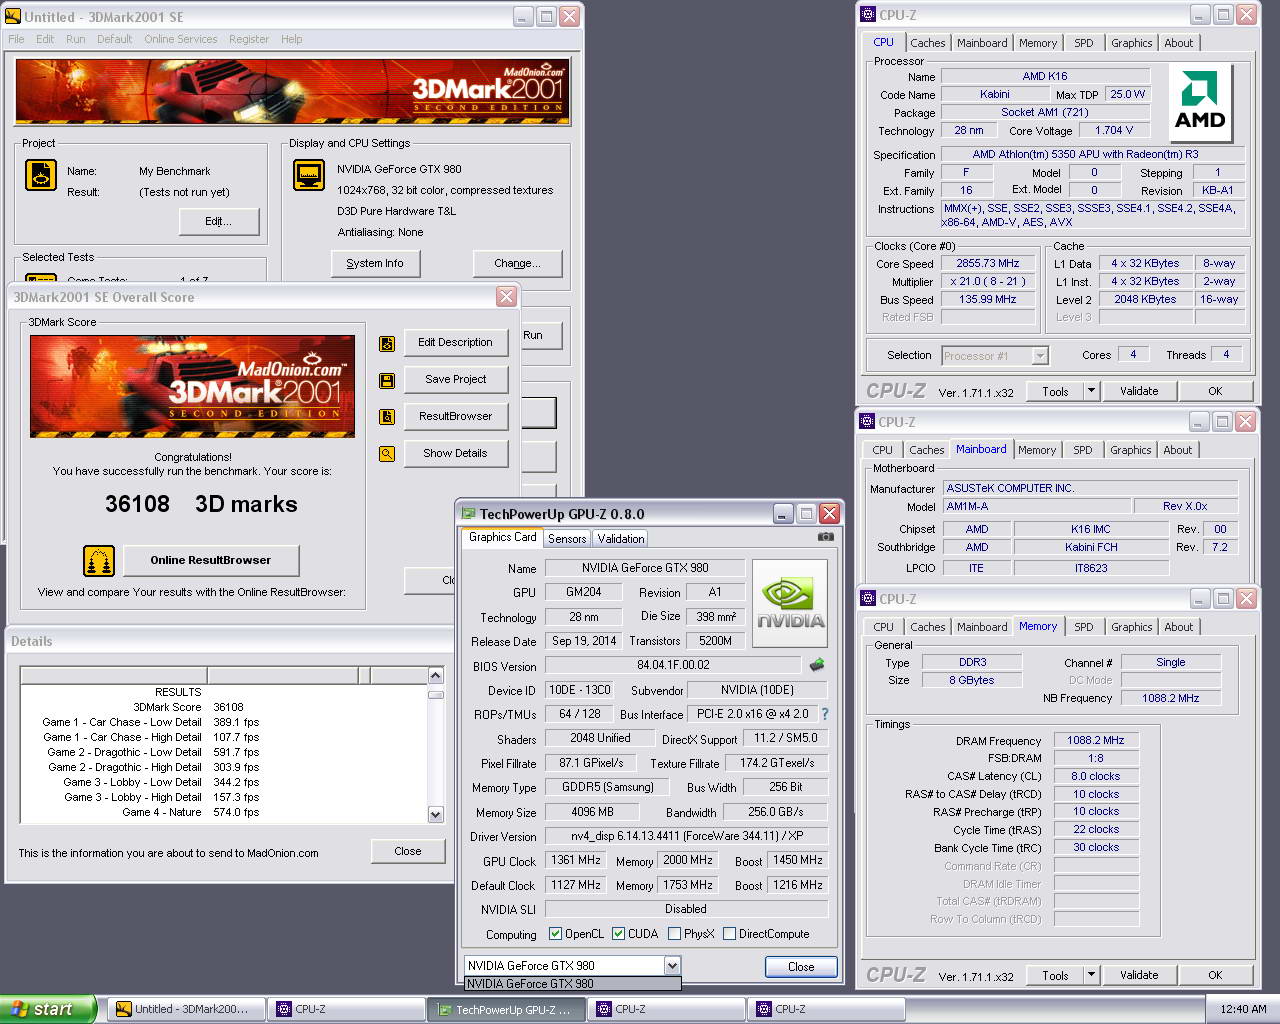Click the Edit Description button

coord(455,343)
